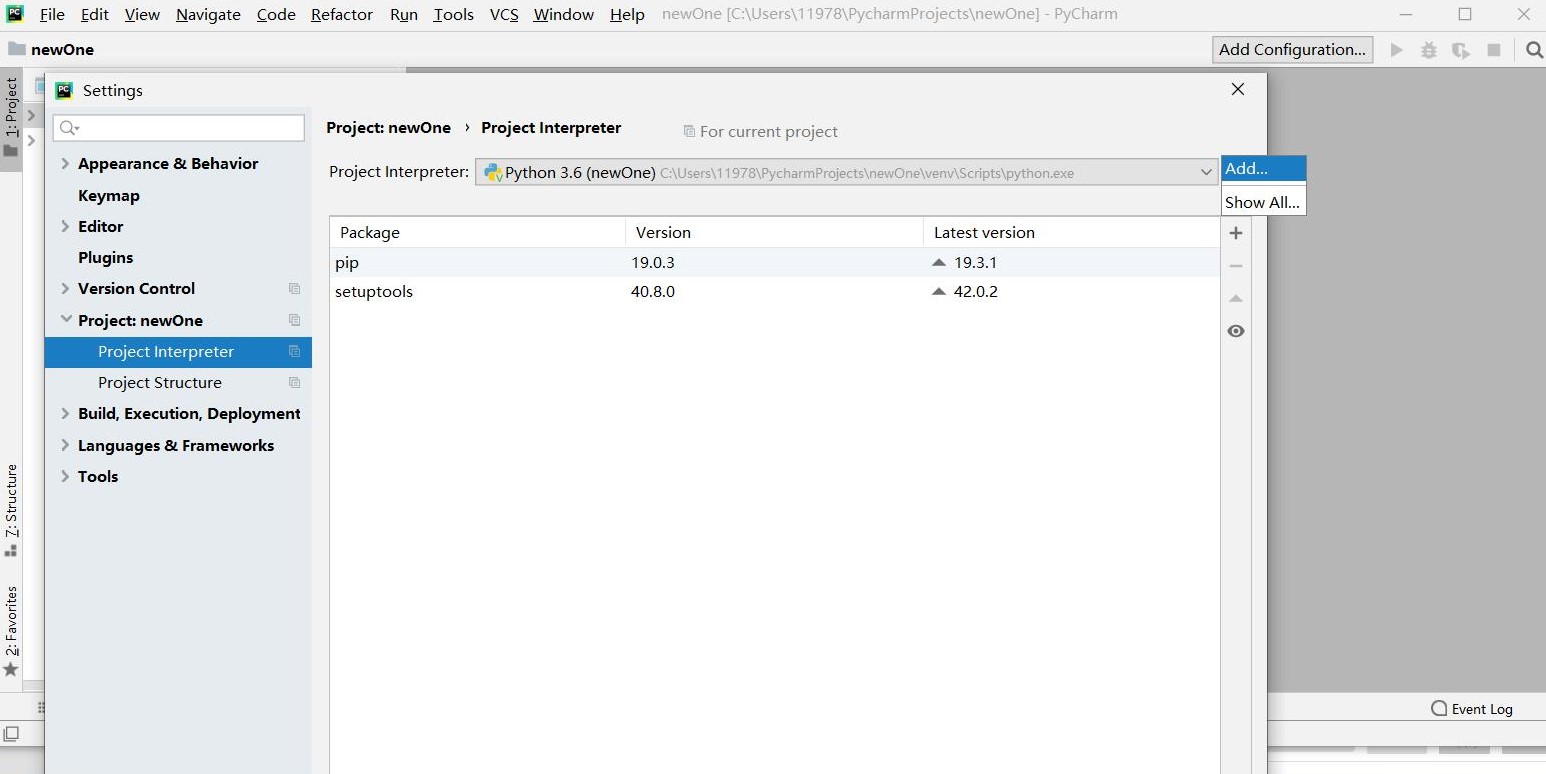Open the 2: Favorites tool window tab

(x=11, y=632)
